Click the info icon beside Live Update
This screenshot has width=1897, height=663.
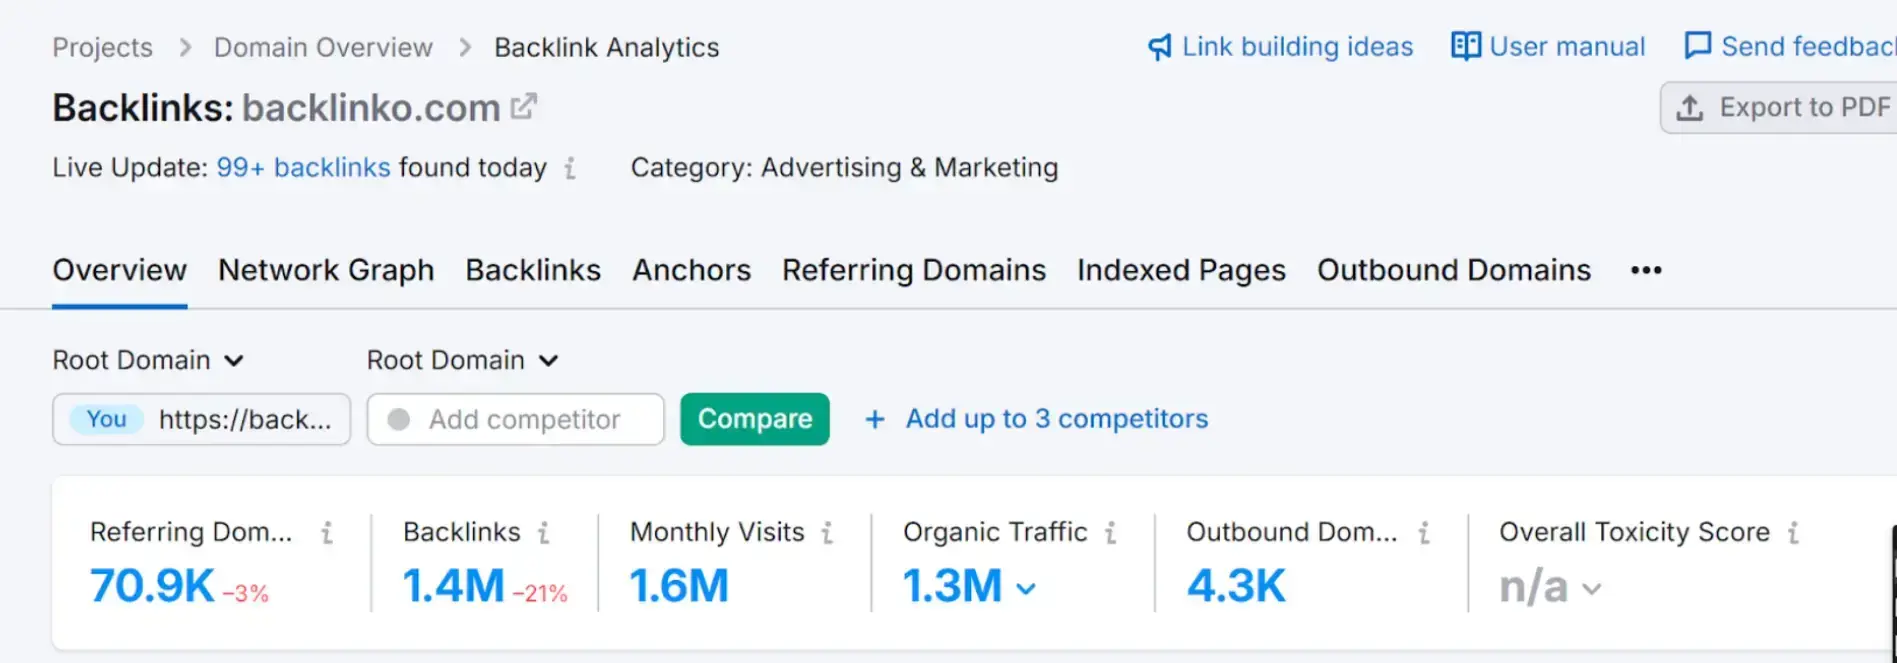570,170
